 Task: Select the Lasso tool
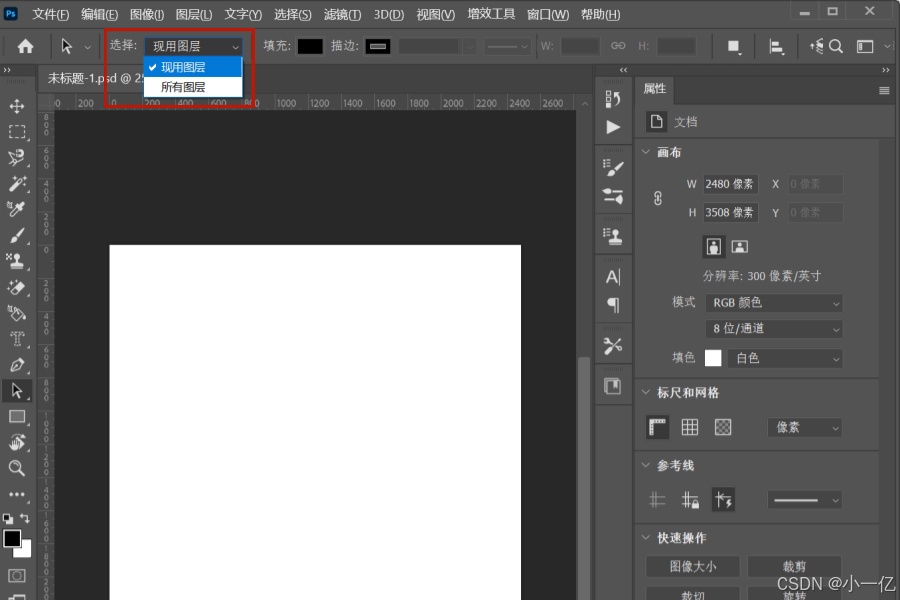(x=17, y=158)
